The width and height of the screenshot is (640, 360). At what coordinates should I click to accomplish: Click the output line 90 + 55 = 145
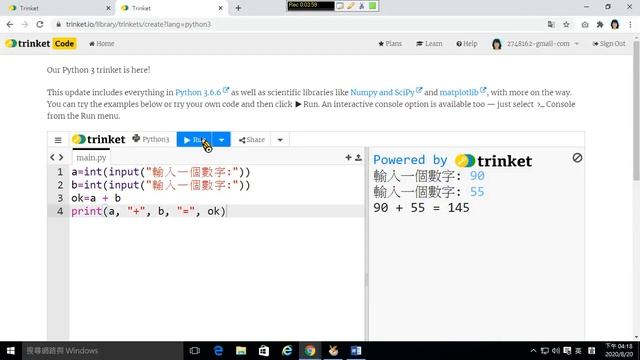(421, 208)
